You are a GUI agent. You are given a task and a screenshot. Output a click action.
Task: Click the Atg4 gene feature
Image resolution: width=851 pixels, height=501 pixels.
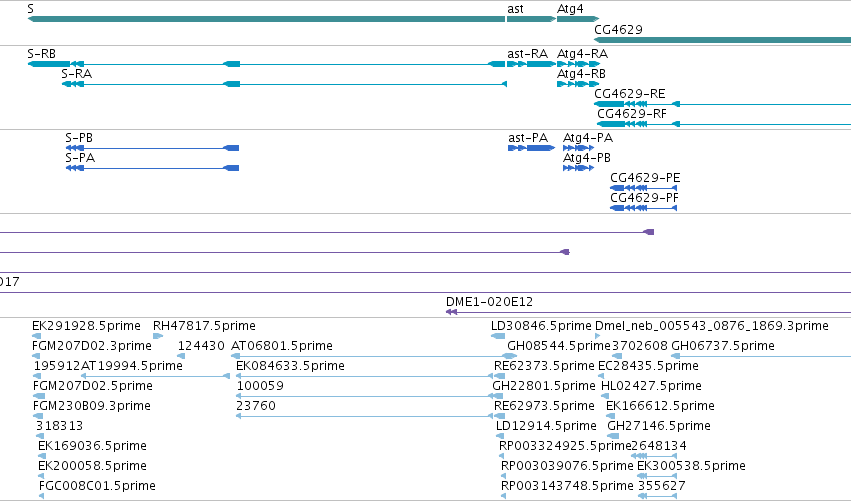(578, 19)
